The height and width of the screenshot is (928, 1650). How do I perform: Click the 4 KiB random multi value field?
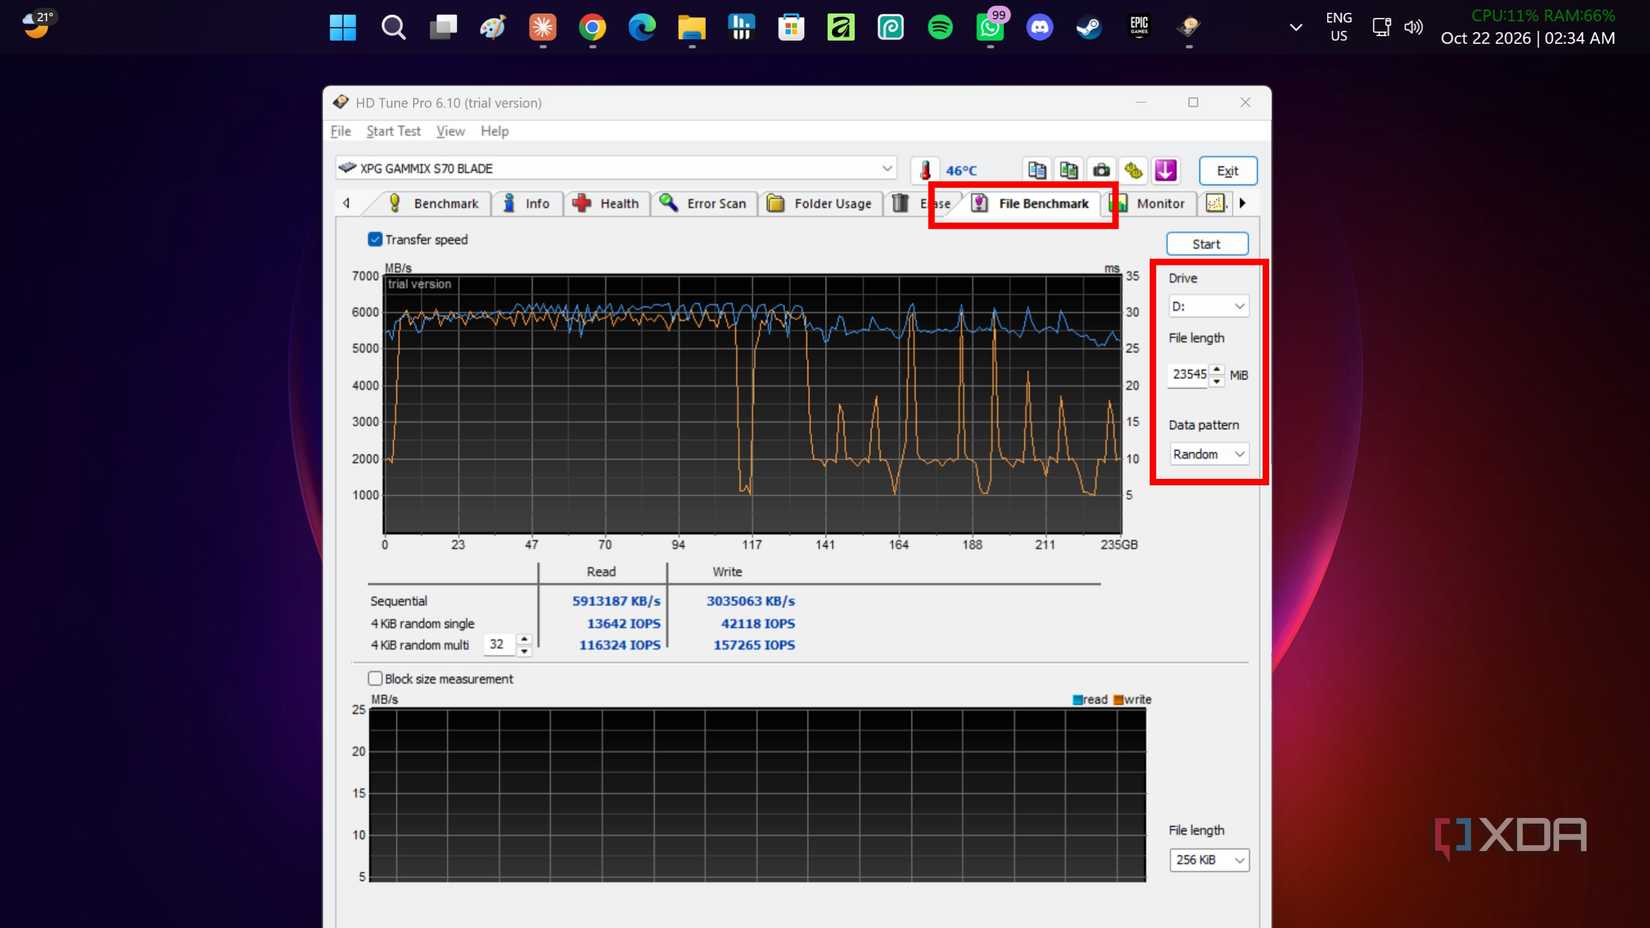[x=500, y=645]
